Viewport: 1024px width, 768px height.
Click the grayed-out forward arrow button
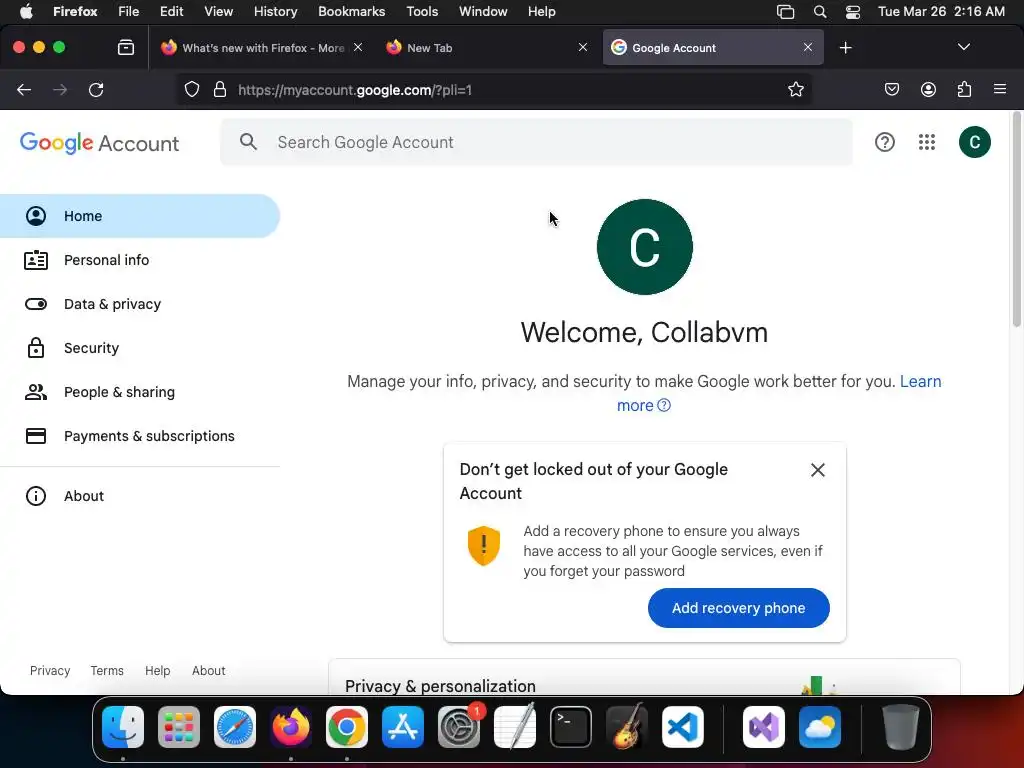[60, 89]
